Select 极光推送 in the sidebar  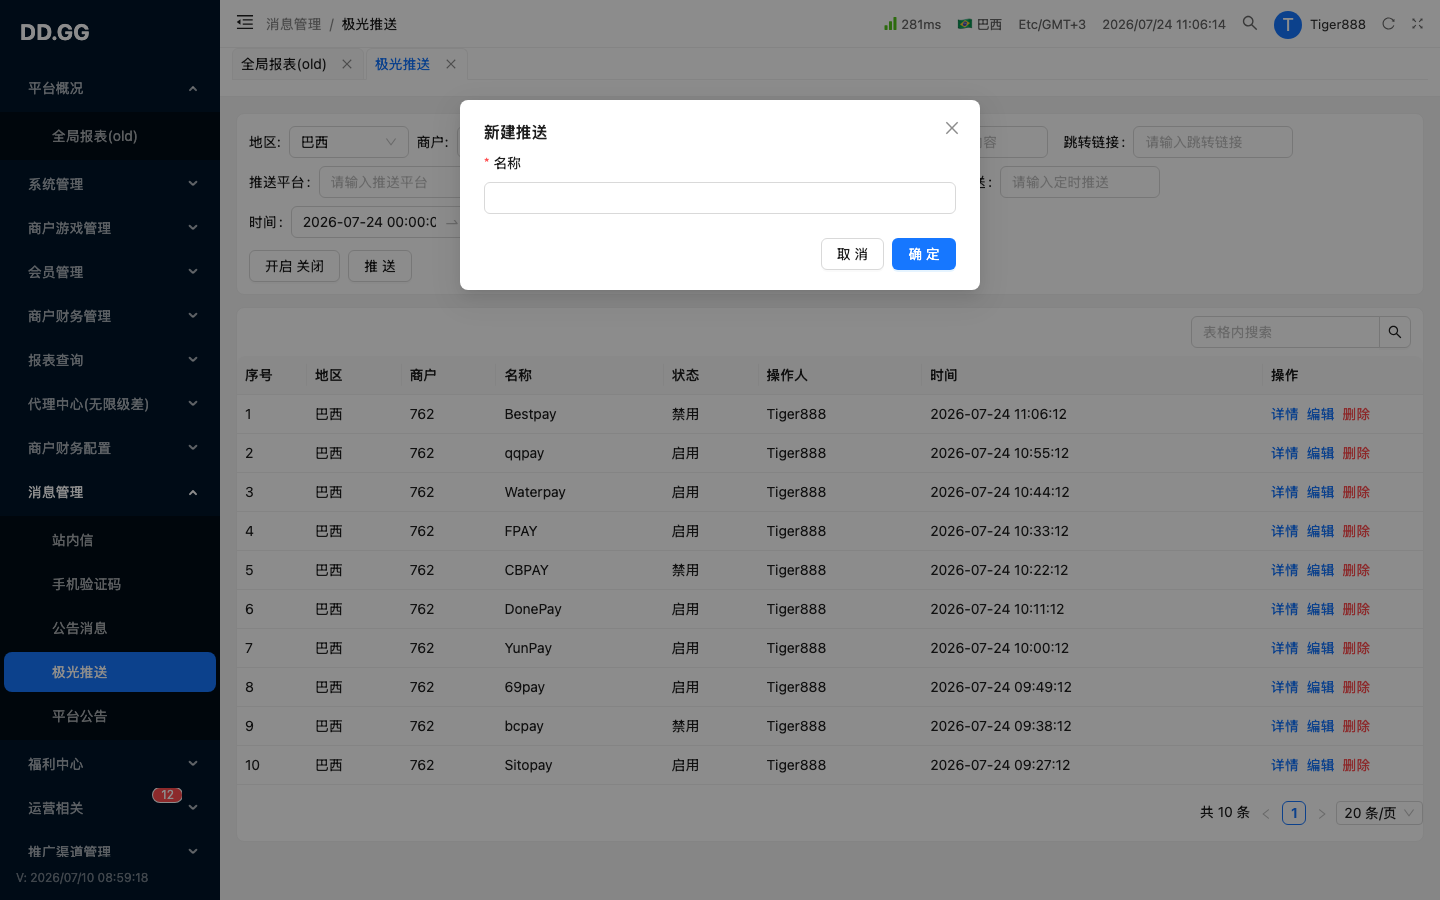click(110, 672)
